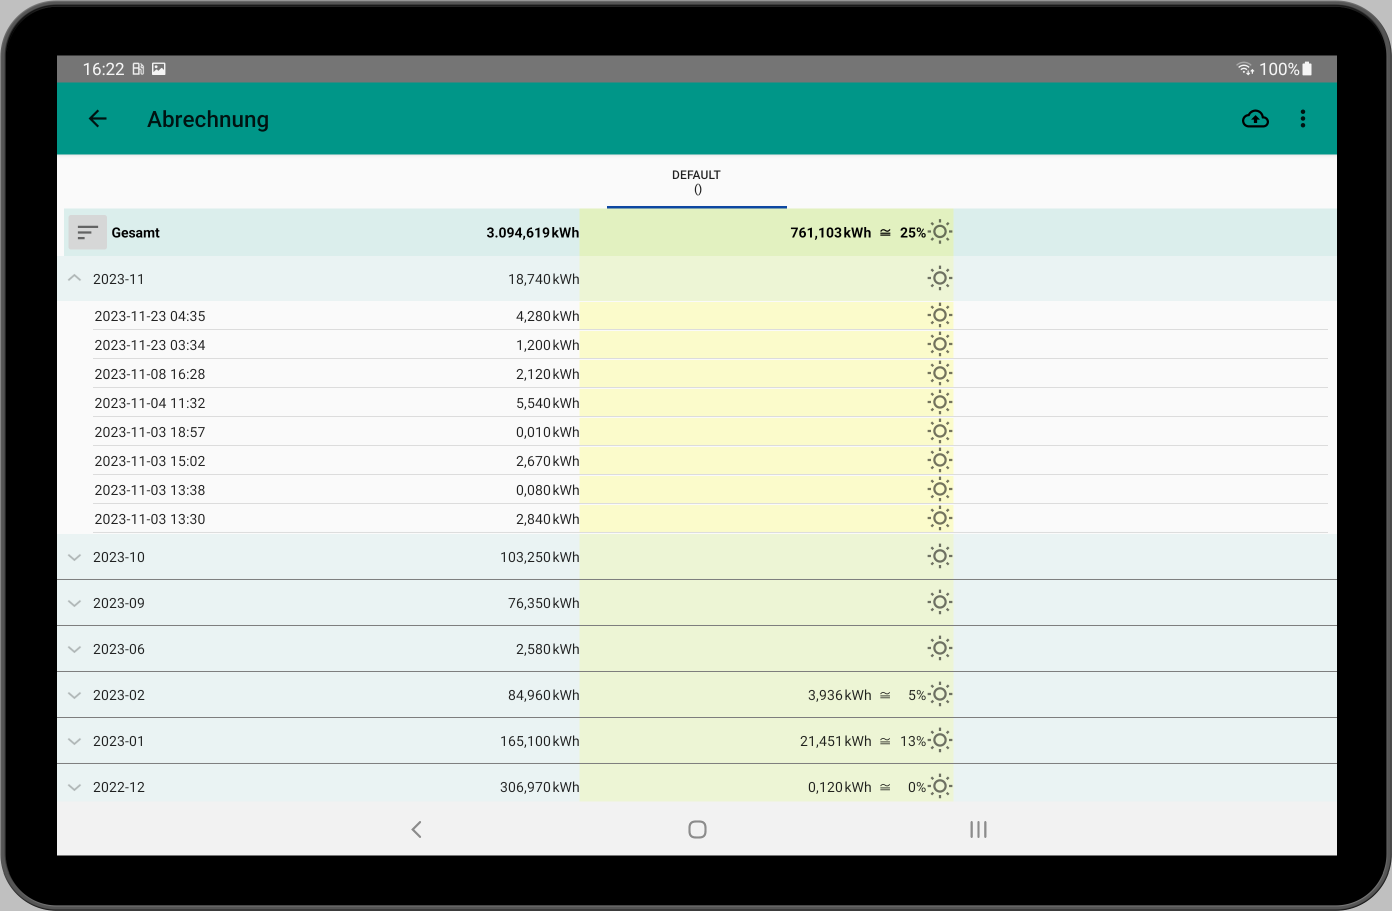Select the 0,080 kWh charge value
1392x911 pixels.
click(x=548, y=490)
